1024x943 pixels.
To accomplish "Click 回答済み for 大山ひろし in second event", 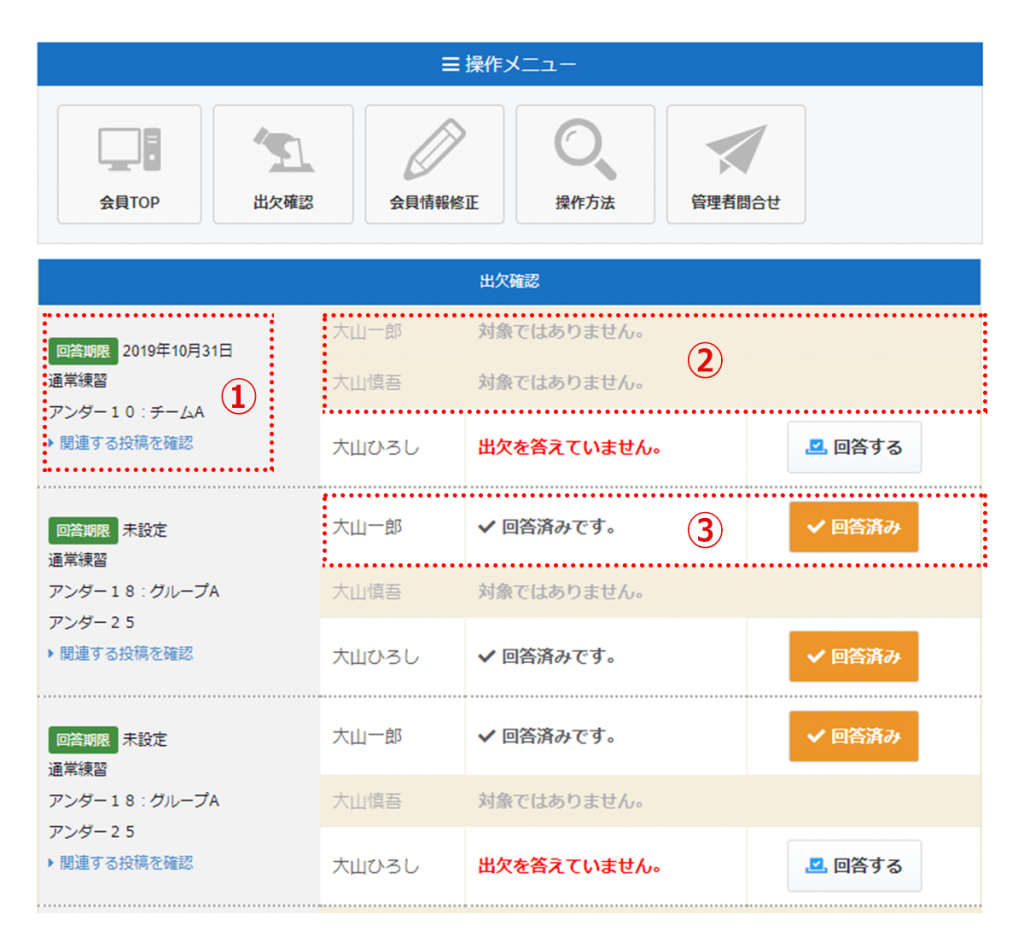I will [854, 656].
